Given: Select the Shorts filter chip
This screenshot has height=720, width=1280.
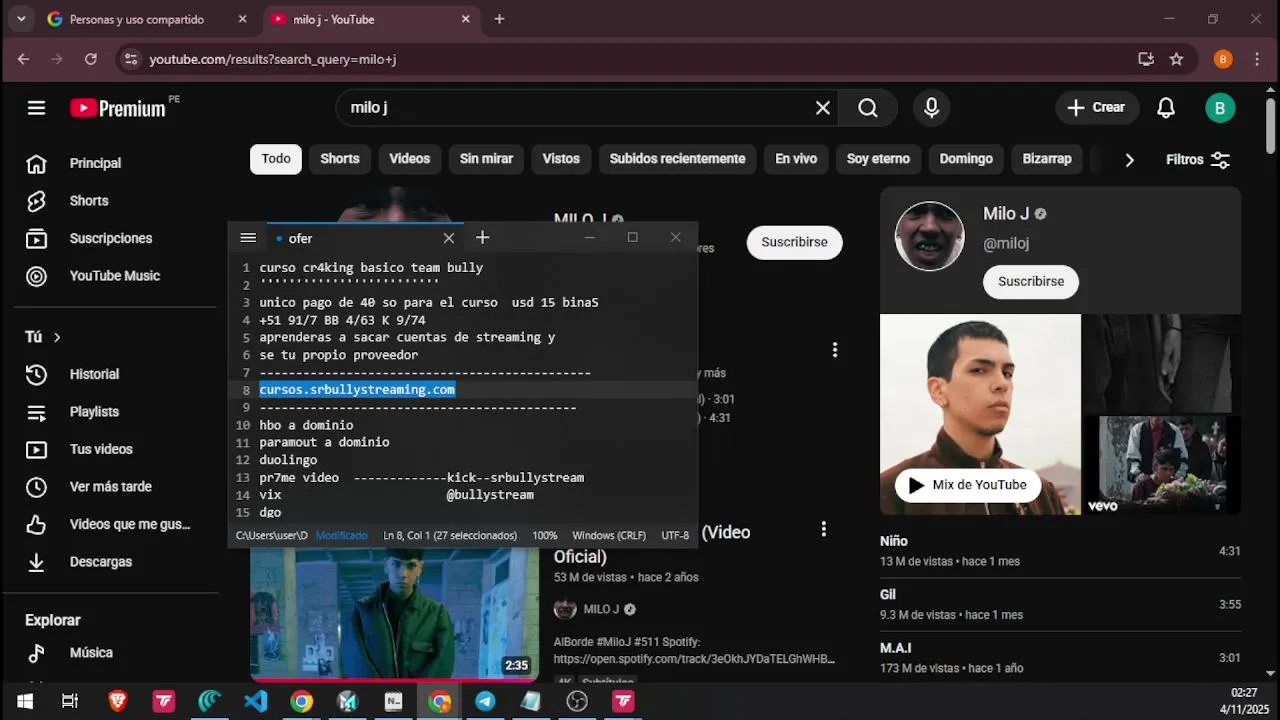Looking at the screenshot, I should click(340, 159).
